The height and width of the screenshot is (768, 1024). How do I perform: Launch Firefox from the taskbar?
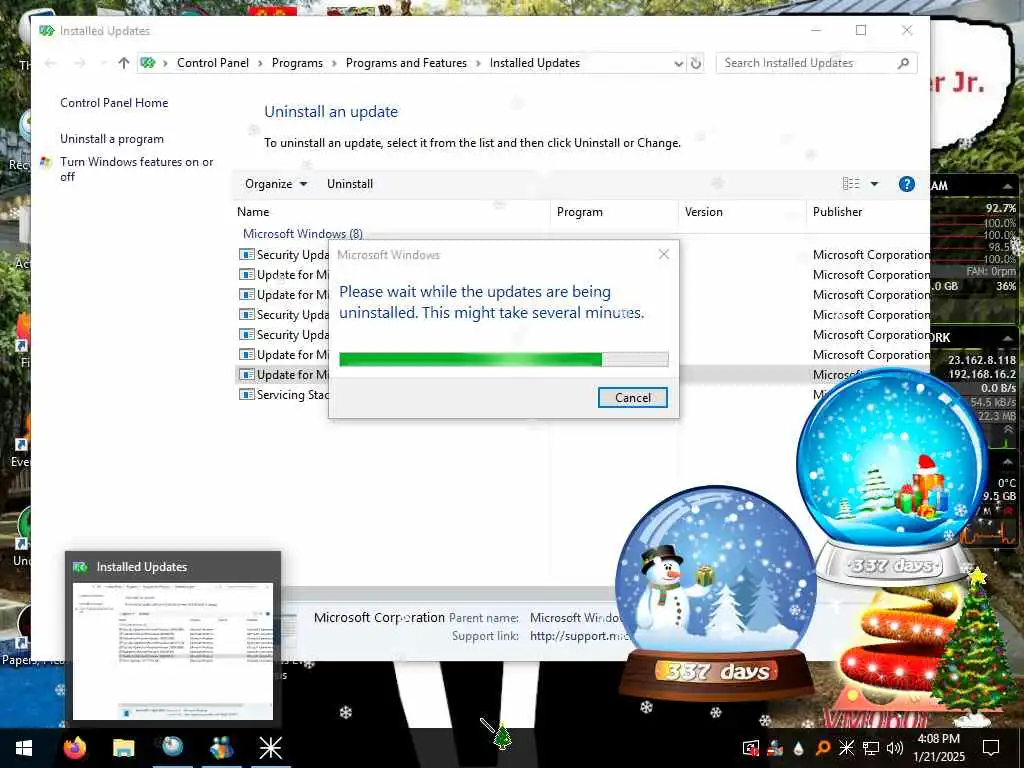[x=75, y=748]
